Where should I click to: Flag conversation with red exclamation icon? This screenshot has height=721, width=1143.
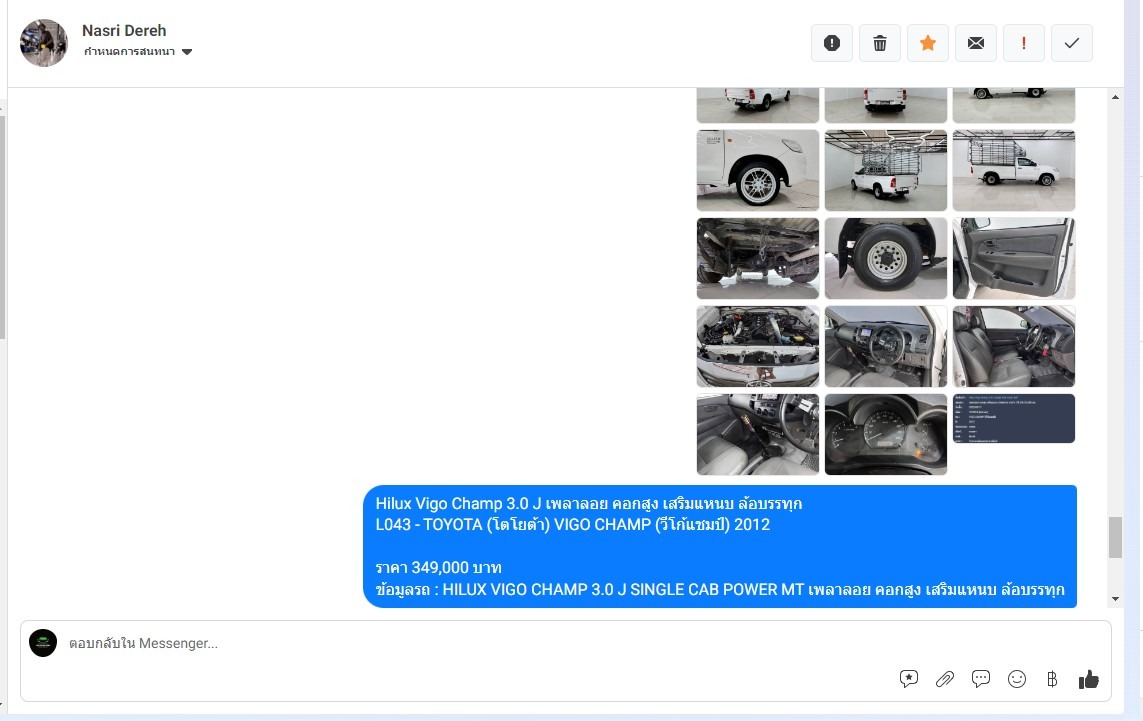(1024, 43)
